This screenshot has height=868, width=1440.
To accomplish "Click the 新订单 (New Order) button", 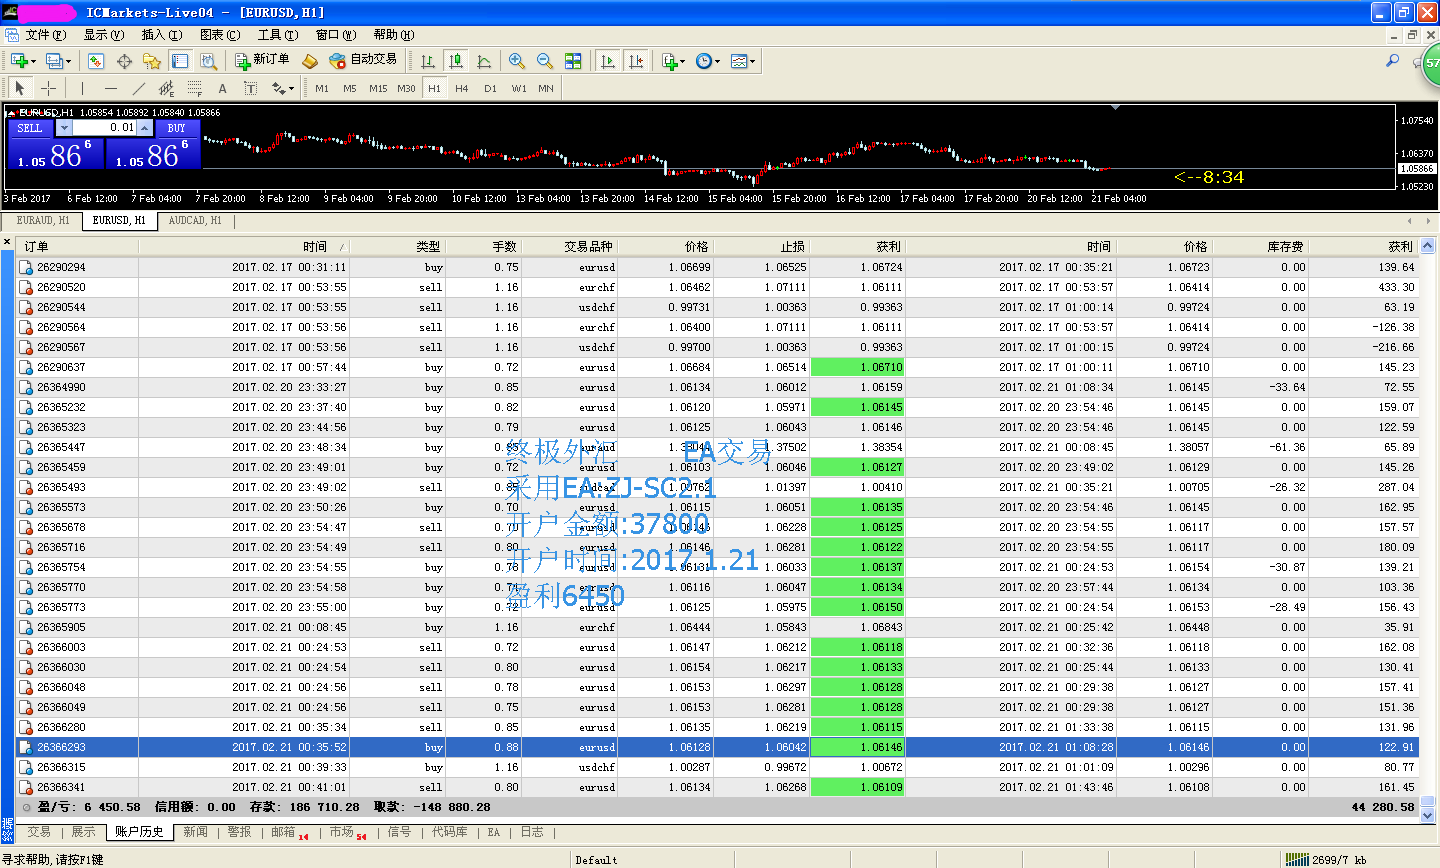I will (262, 61).
